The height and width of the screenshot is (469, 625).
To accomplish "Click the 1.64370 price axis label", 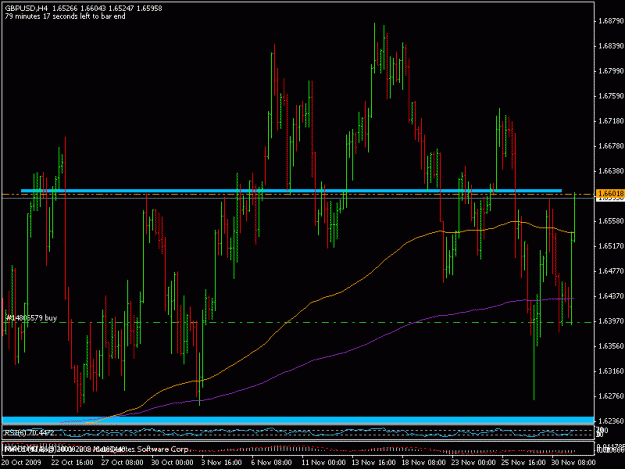I will tap(611, 296).
